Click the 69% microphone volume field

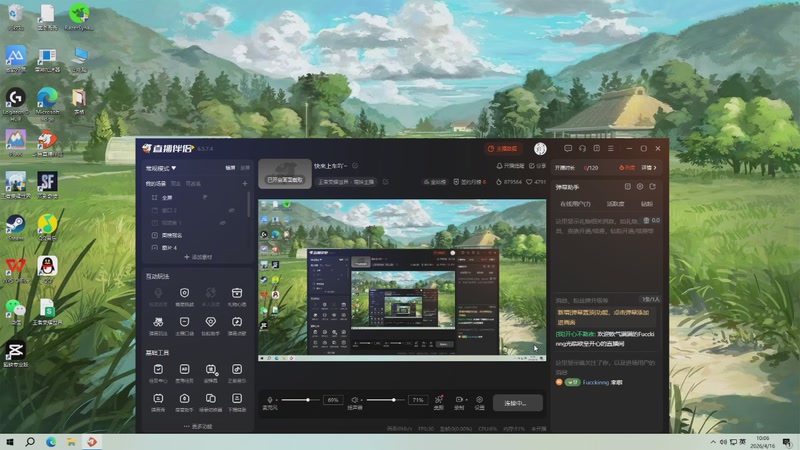pos(333,400)
